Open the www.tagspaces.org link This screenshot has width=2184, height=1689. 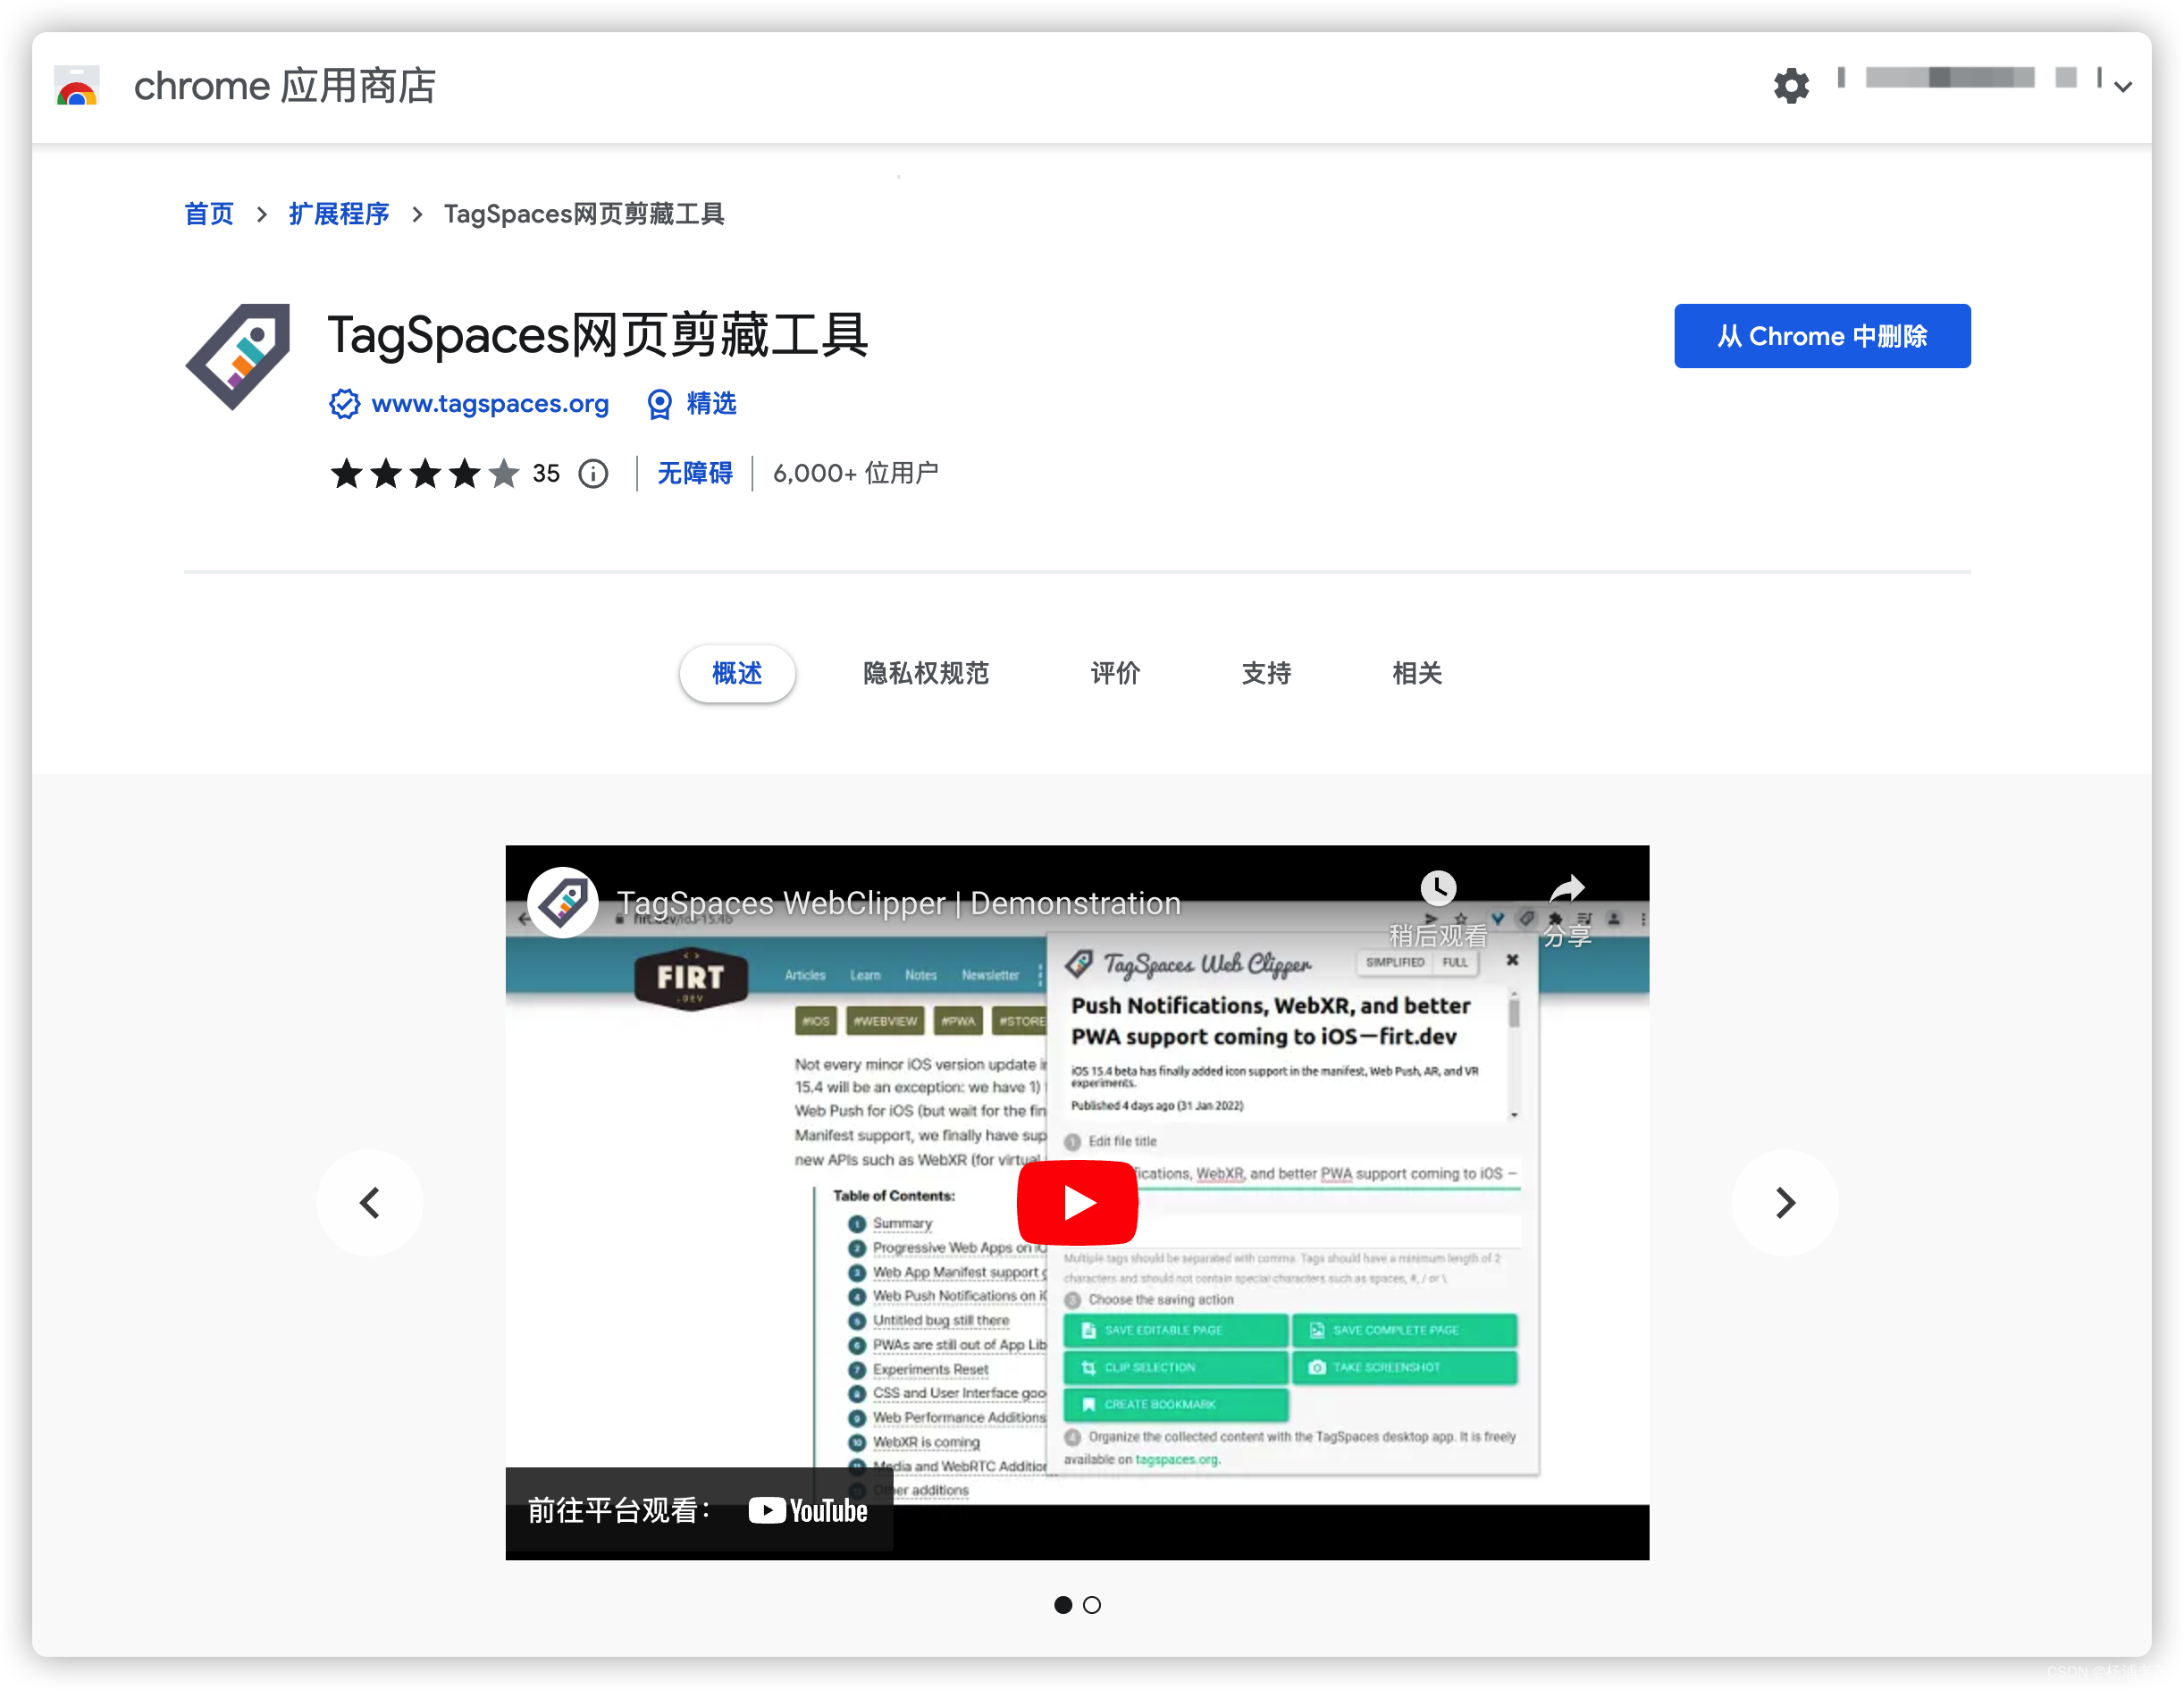490,404
